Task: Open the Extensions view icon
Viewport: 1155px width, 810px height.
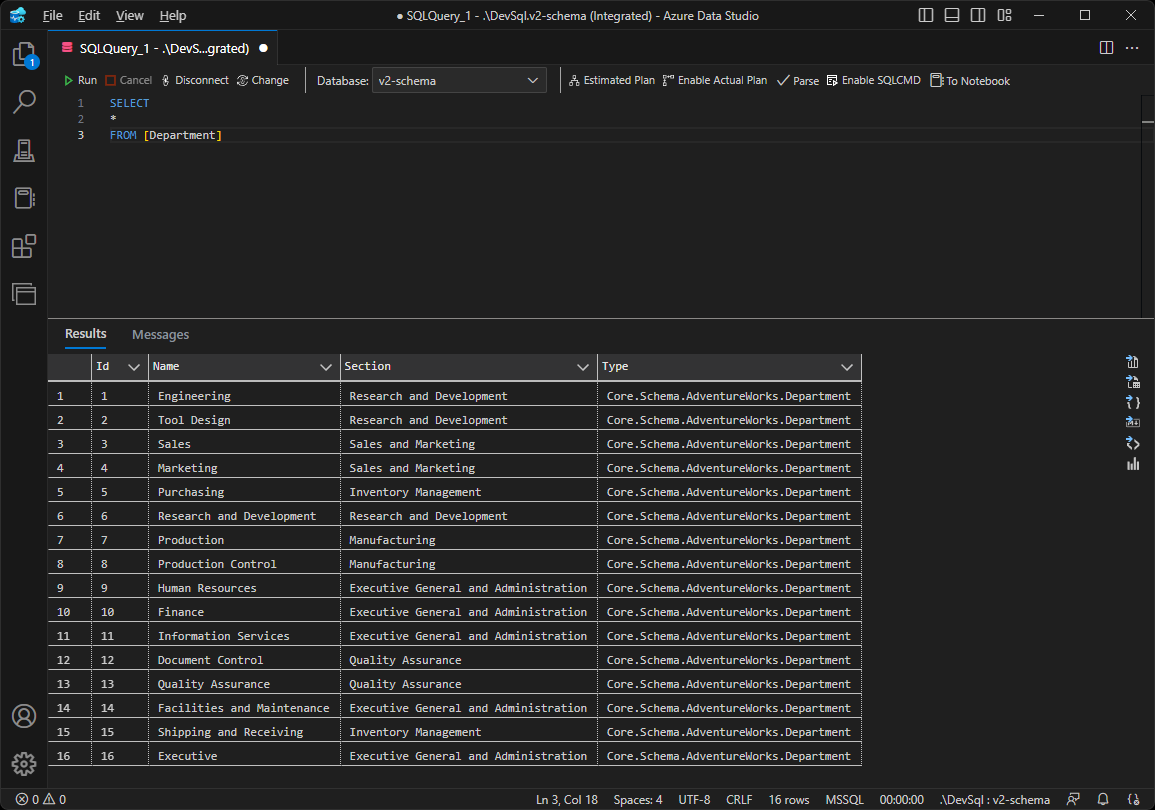Action: (24, 246)
